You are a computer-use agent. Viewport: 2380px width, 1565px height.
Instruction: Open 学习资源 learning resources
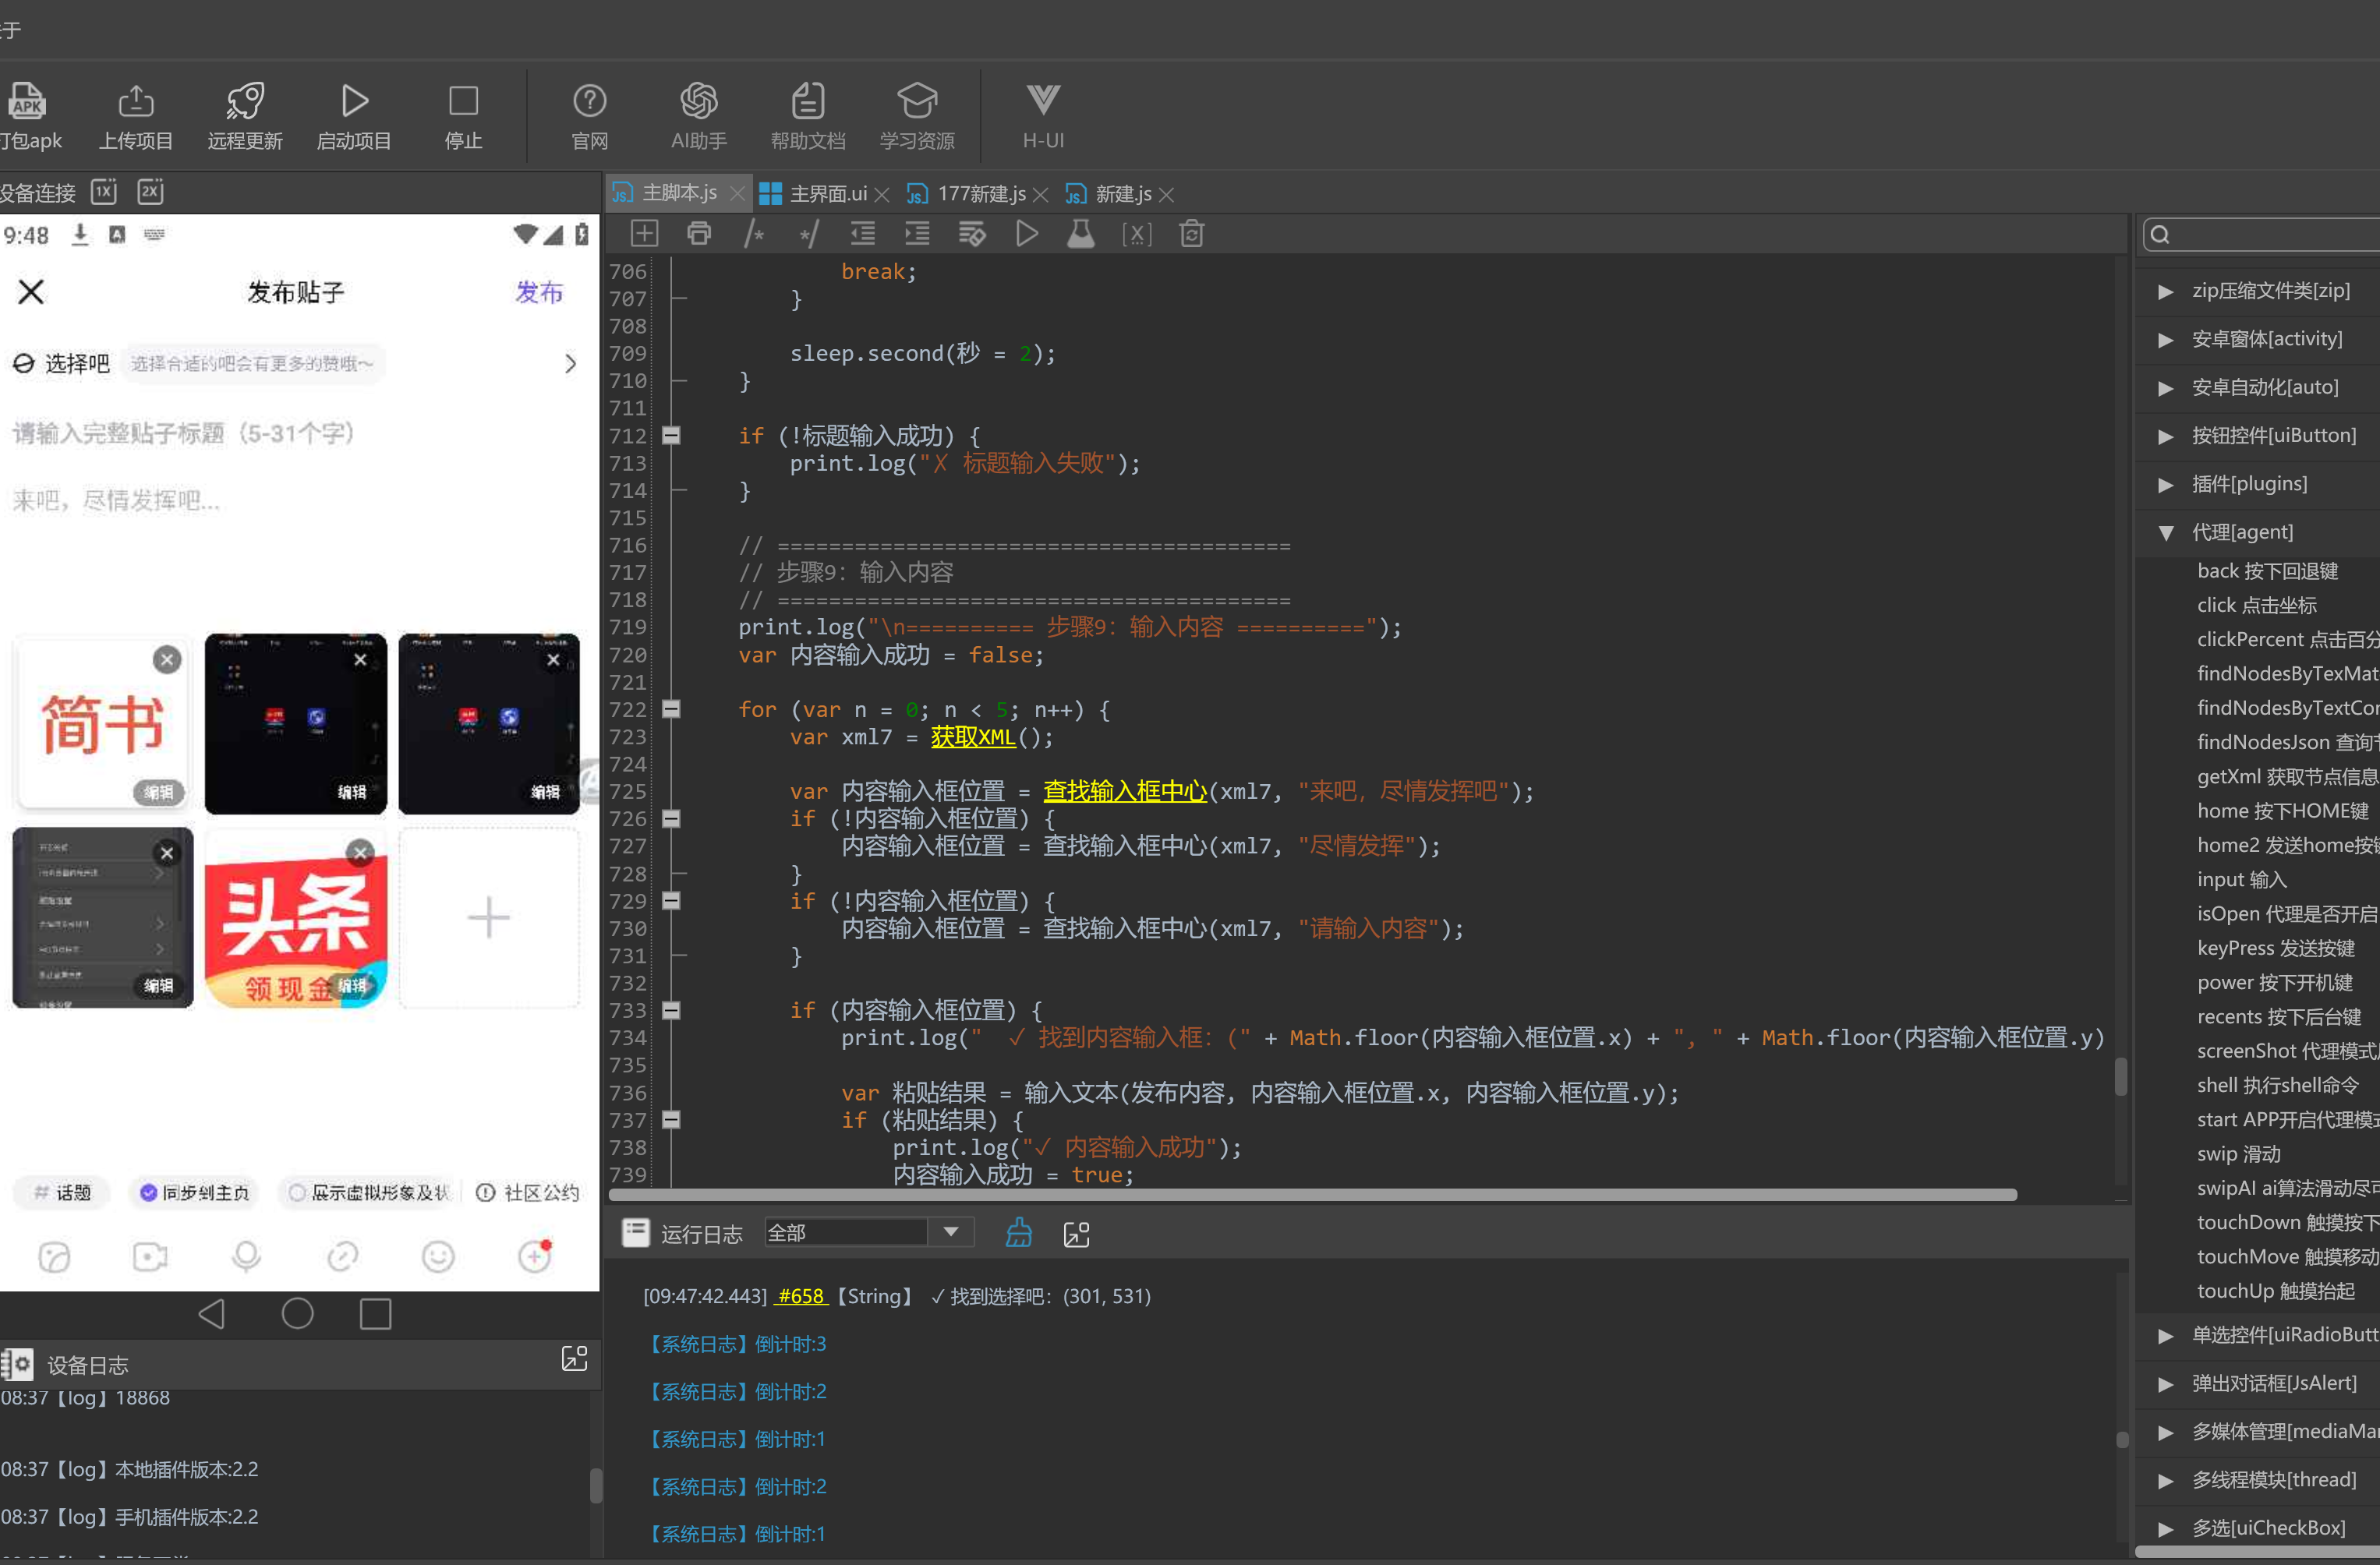[917, 115]
